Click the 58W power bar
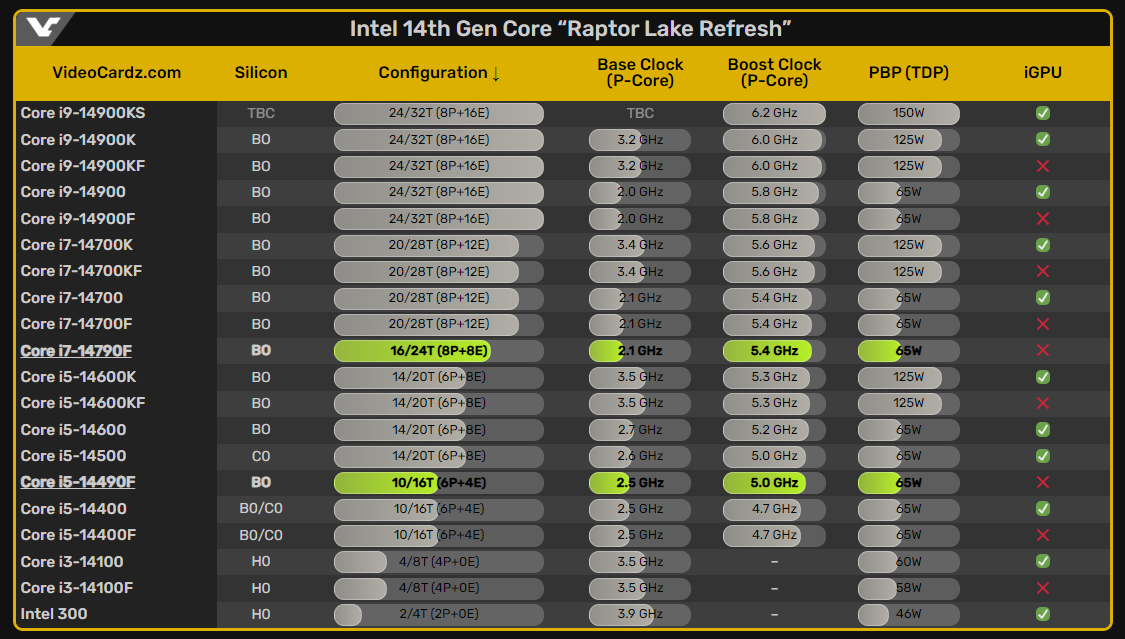This screenshot has height=639, width=1125. point(908,588)
